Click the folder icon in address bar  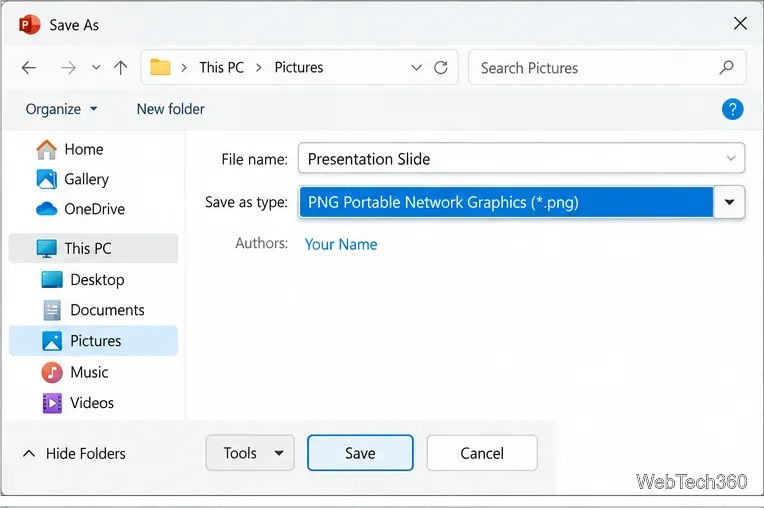point(160,67)
